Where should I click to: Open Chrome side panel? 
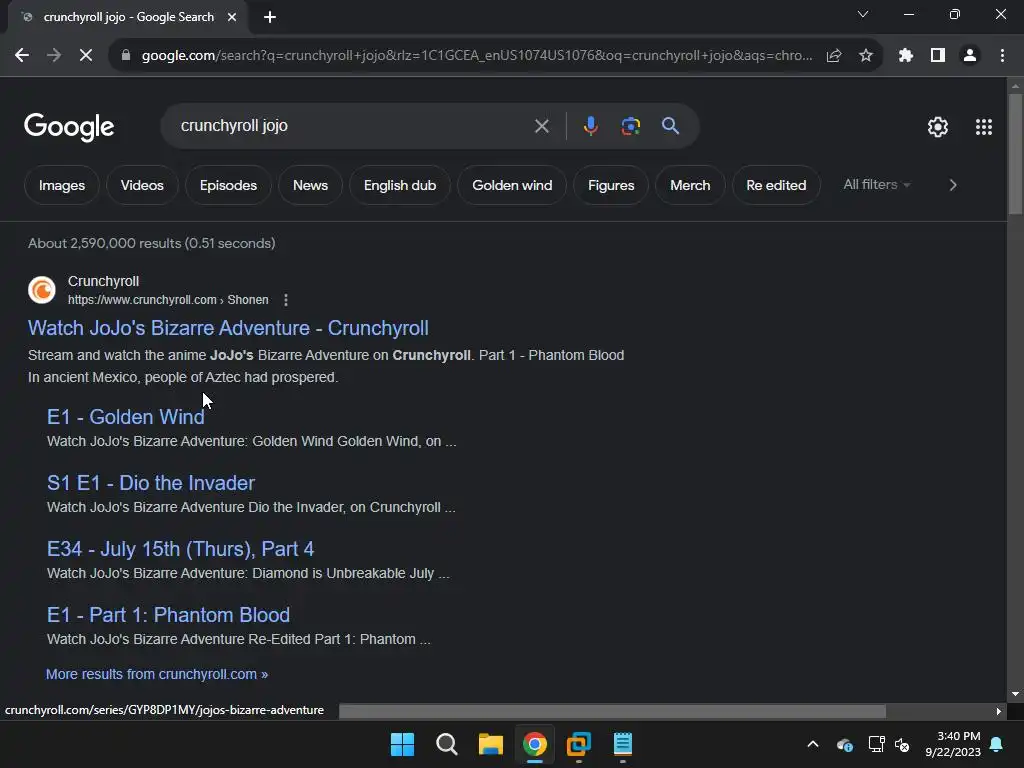point(938,56)
